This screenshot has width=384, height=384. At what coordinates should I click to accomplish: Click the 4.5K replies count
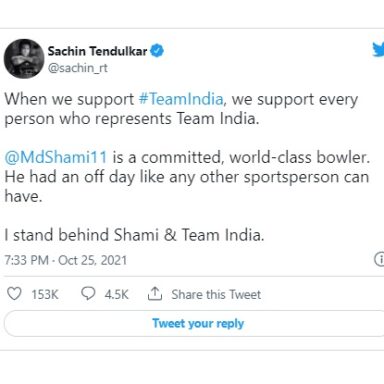[x=116, y=295]
